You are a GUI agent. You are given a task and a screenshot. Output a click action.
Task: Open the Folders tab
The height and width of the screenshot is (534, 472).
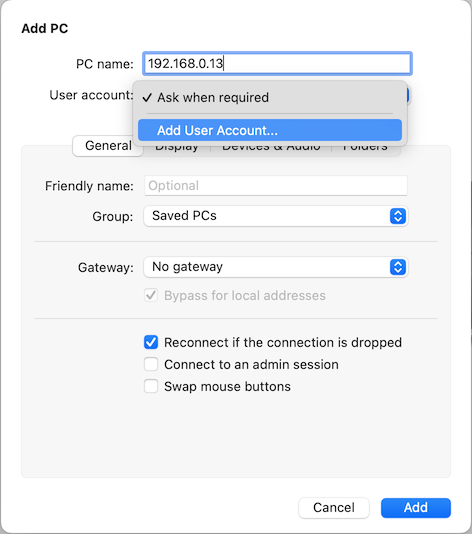(365, 149)
